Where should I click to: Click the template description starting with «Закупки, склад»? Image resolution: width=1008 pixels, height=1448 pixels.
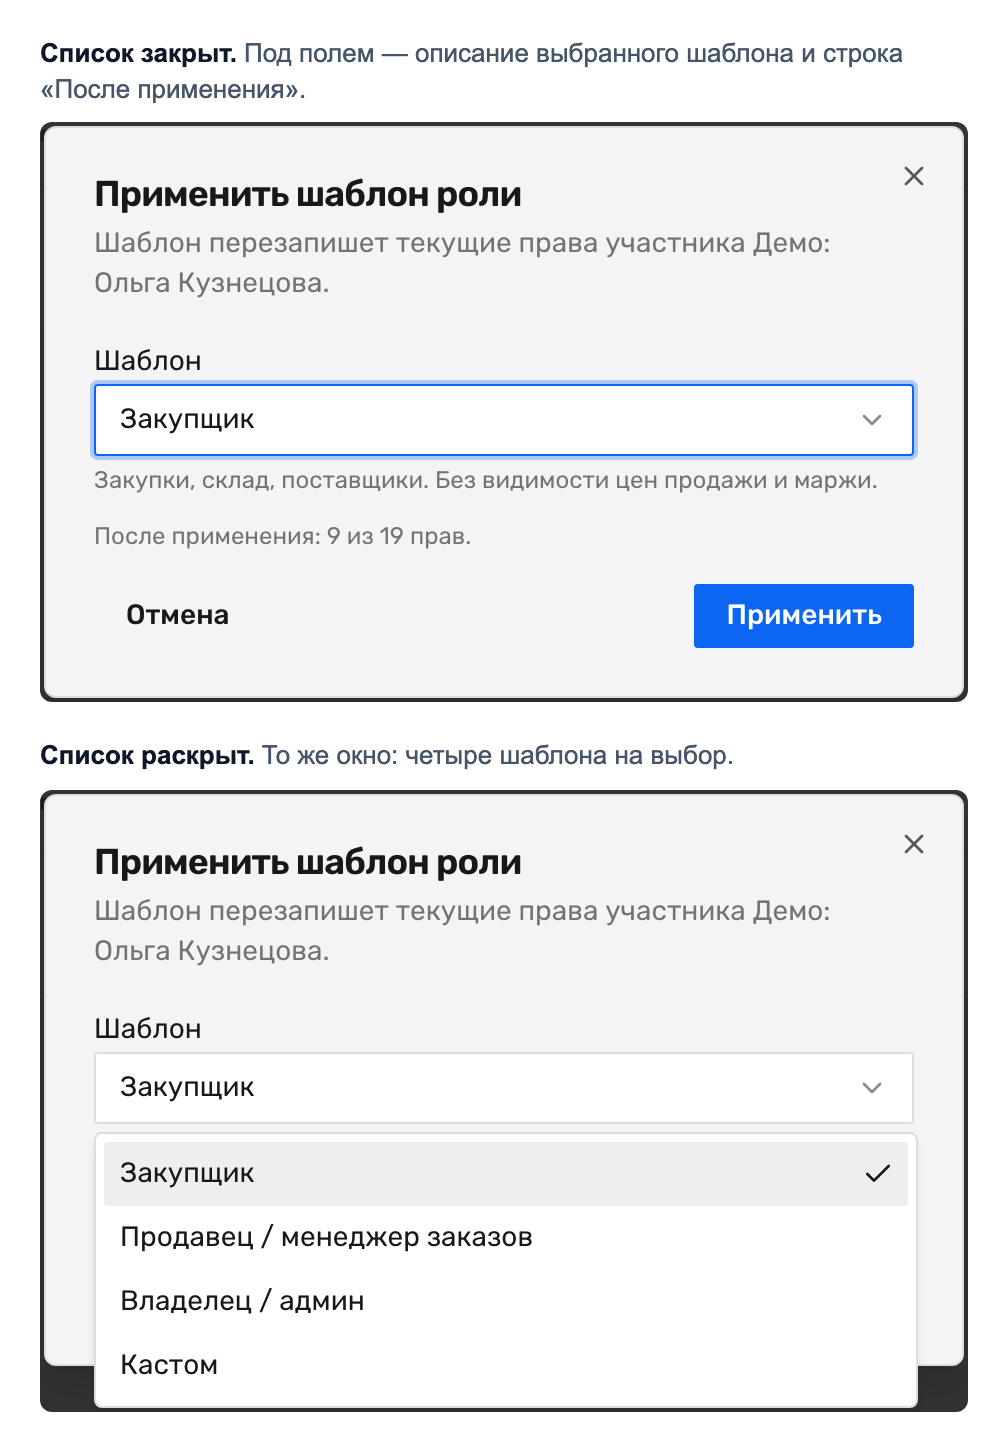[x=486, y=481]
